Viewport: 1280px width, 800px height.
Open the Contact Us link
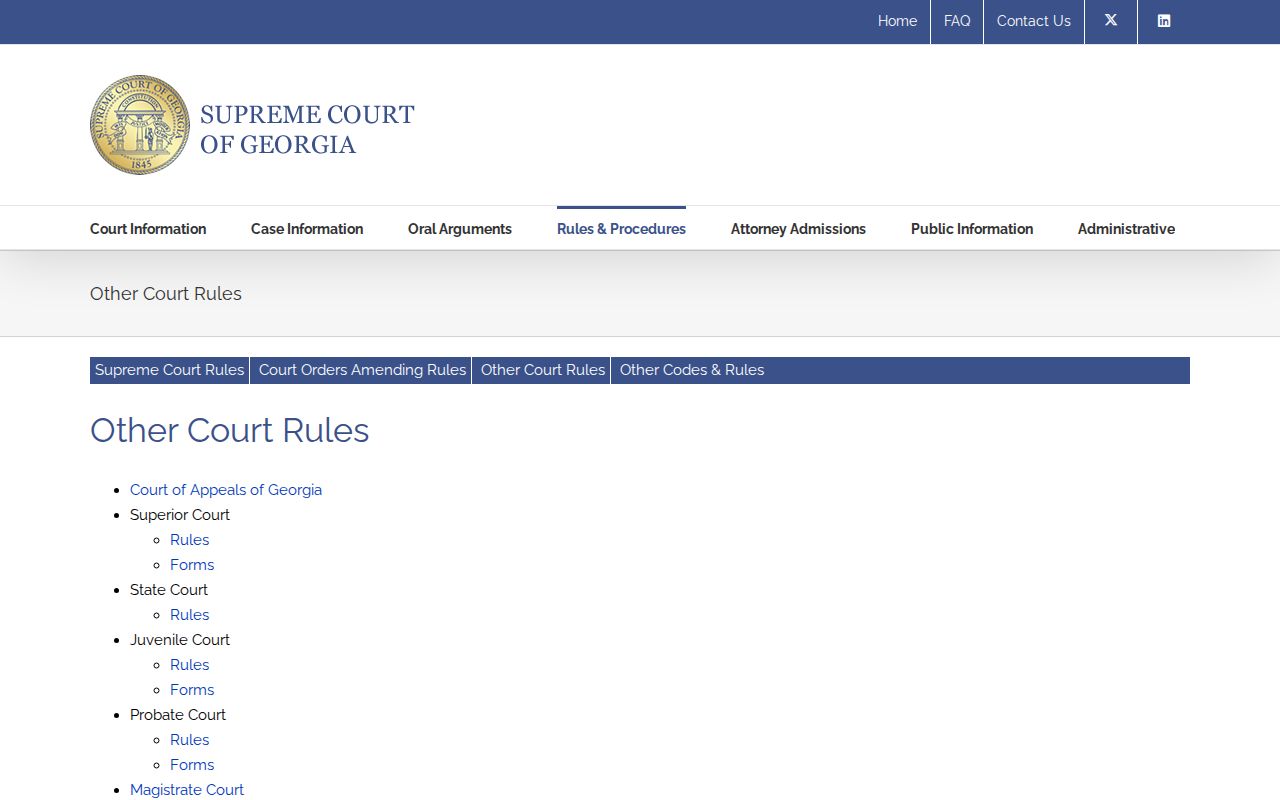pos(1034,21)
